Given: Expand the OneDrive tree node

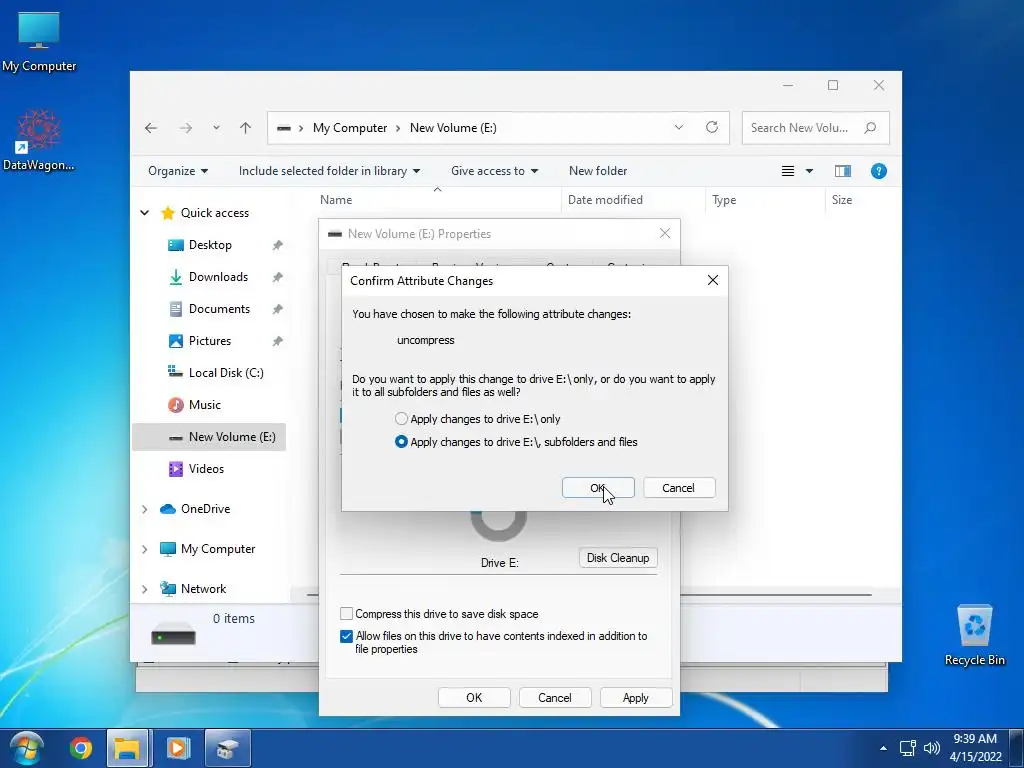Looking at the screenshot, I should coord(145,509).
